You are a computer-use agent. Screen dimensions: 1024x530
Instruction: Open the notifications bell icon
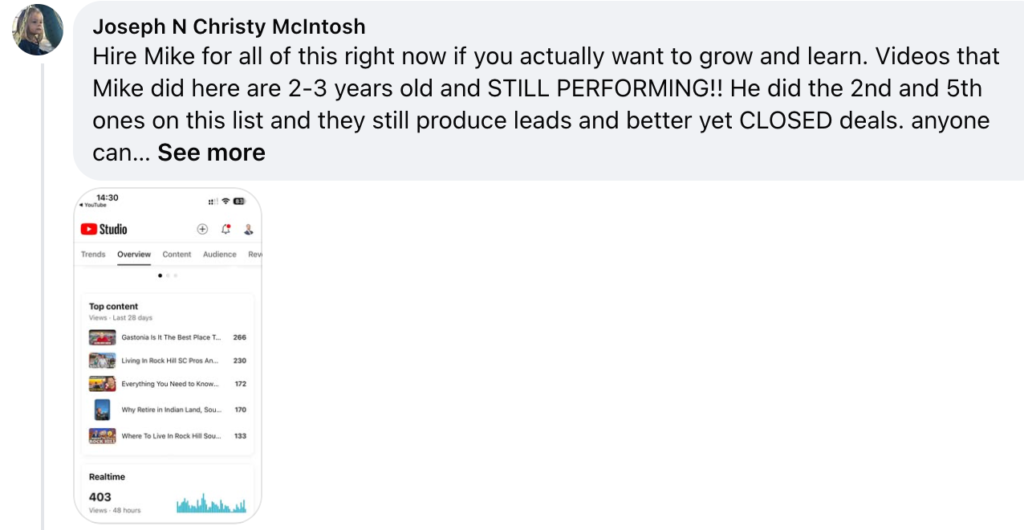click(x=226, y=229)
